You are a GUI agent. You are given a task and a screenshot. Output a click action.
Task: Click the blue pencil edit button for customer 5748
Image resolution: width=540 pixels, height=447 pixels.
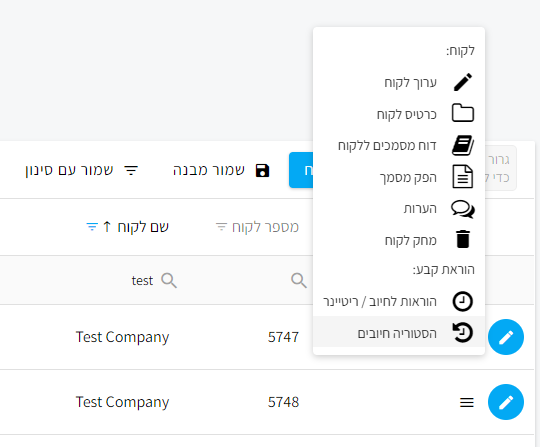coord(506,402)
